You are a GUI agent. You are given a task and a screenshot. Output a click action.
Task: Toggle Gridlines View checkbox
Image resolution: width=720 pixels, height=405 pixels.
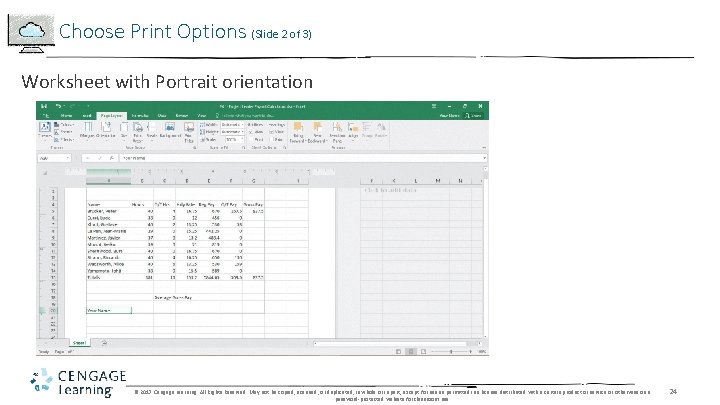coord(251,132)
